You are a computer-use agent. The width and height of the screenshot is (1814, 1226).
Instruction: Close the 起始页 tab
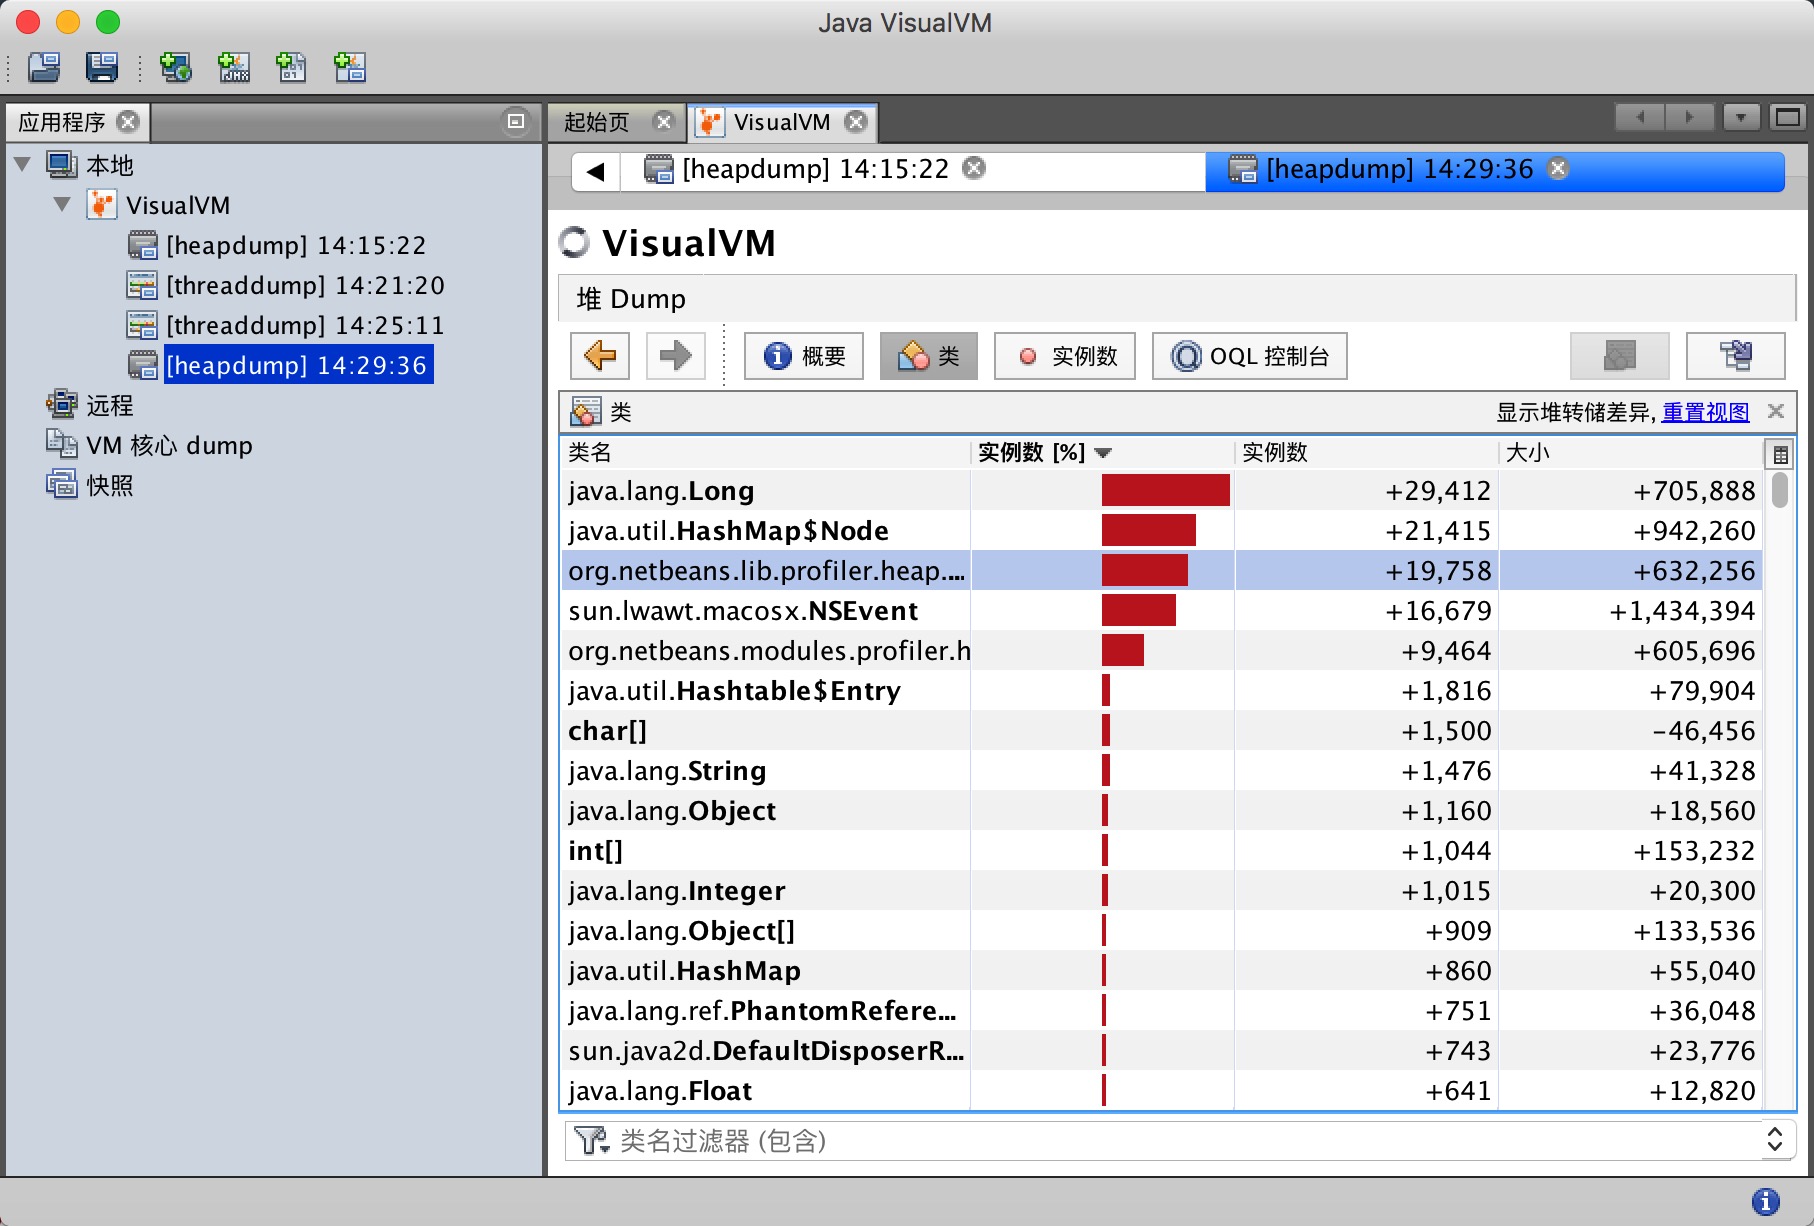click(663, 121)
